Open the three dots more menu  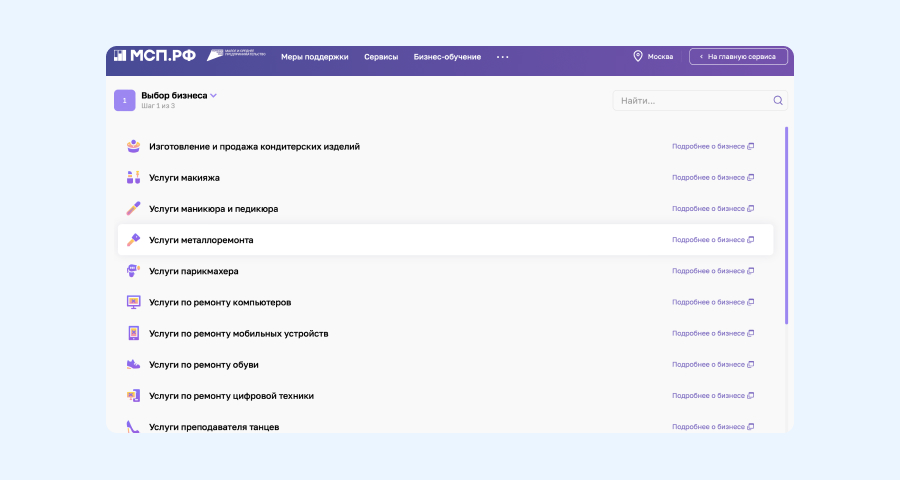pos(502,57)
